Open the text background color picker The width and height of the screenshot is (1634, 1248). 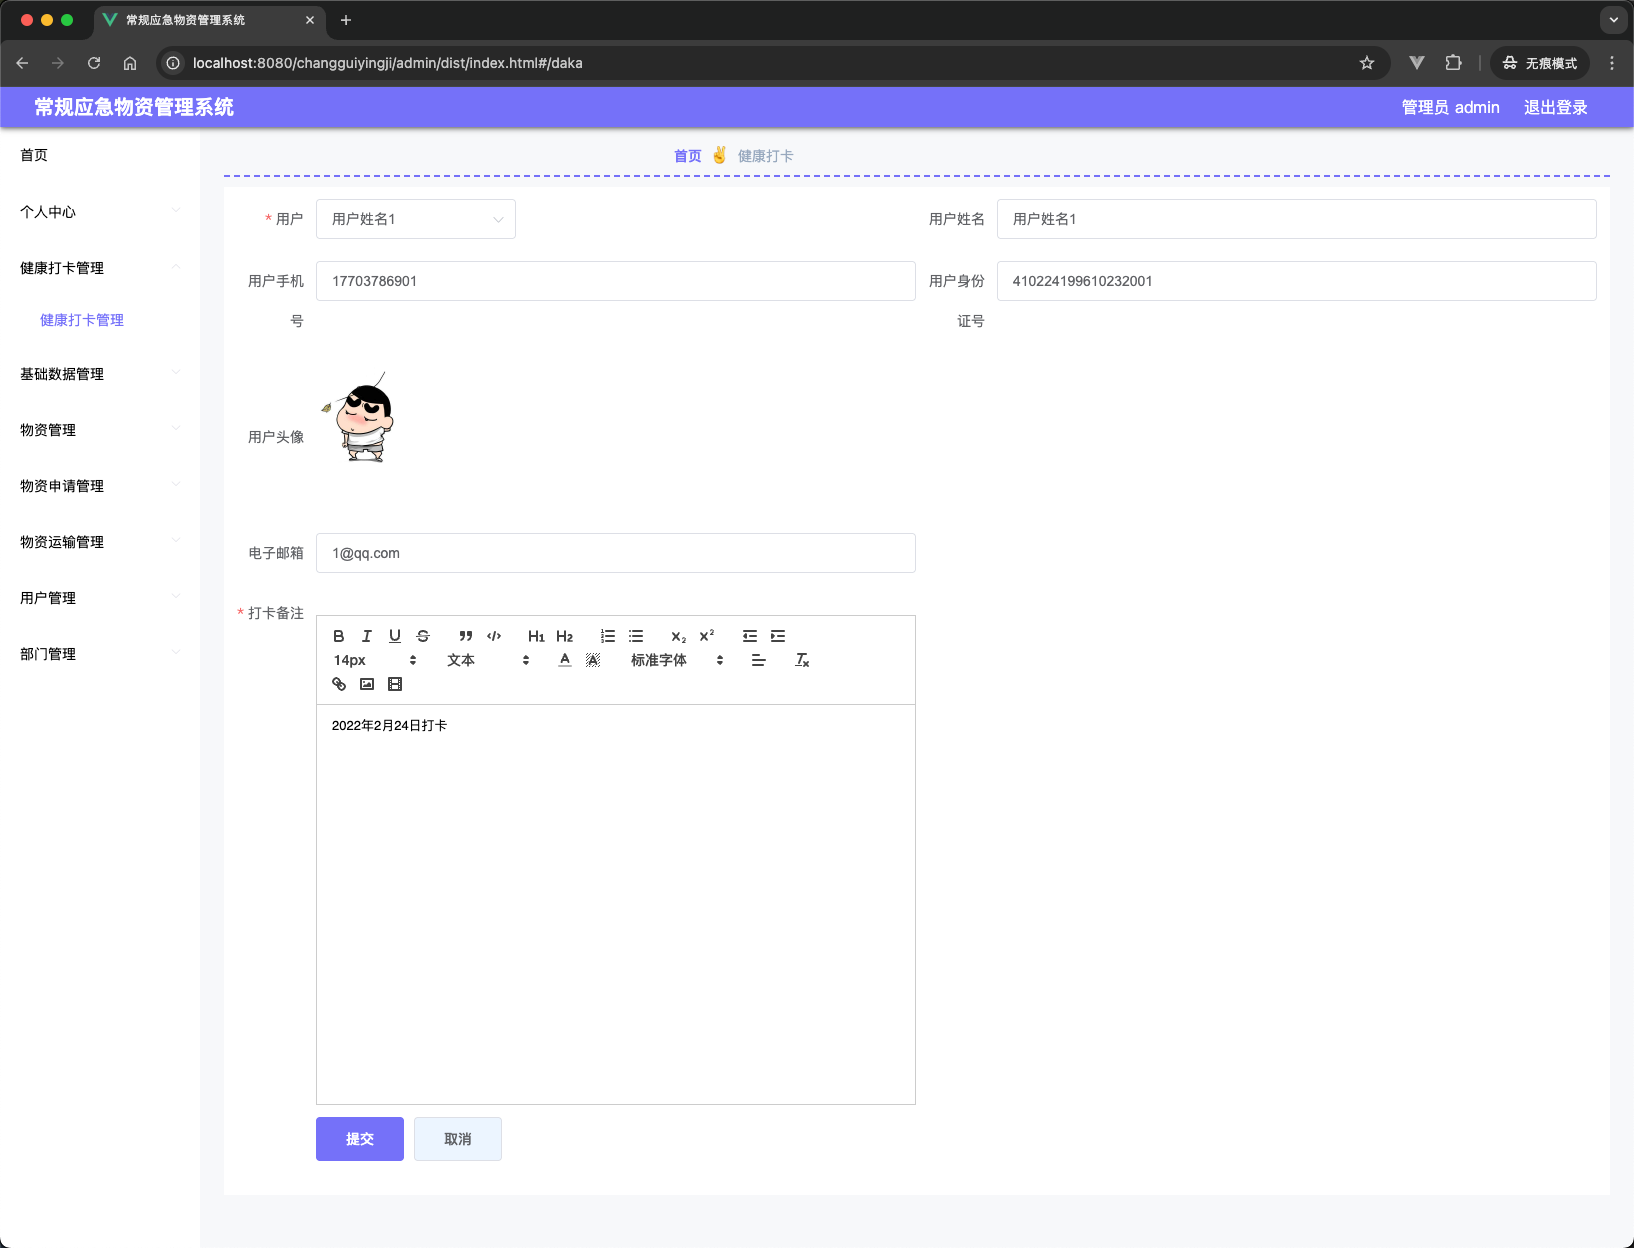593,660
